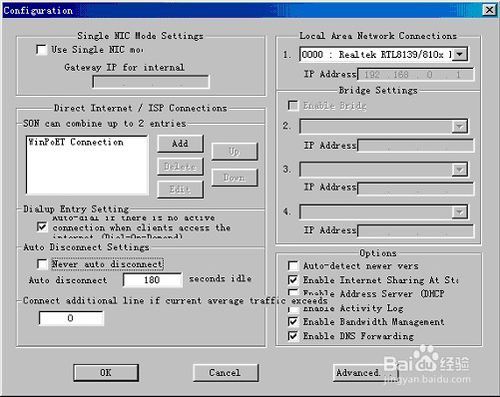500x397 pixels.
Task: Open the fourth network adapter dropdown
Action: tap(459, 212)
